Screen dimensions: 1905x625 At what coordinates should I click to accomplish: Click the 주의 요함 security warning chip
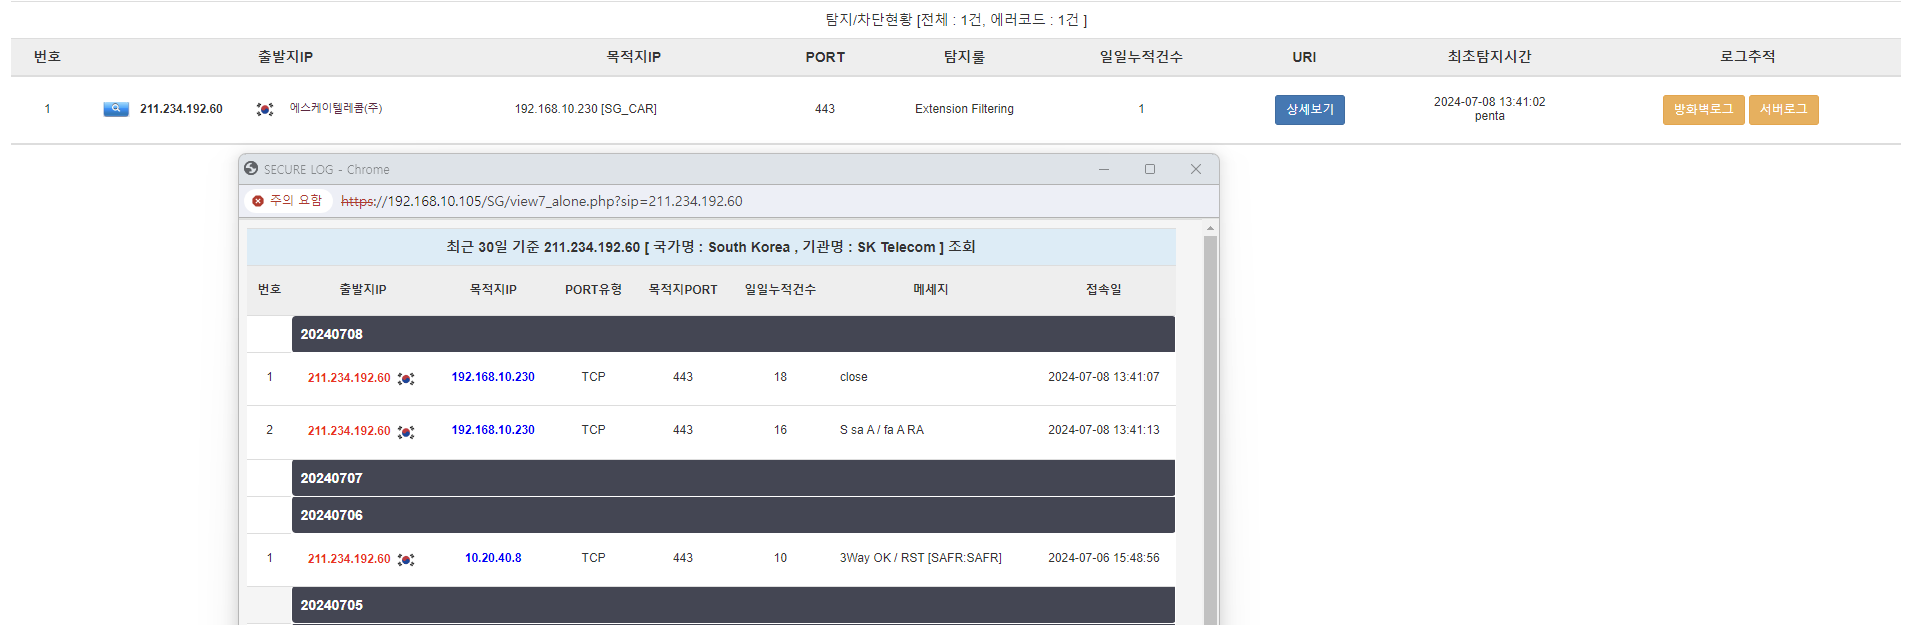[288, 201]
